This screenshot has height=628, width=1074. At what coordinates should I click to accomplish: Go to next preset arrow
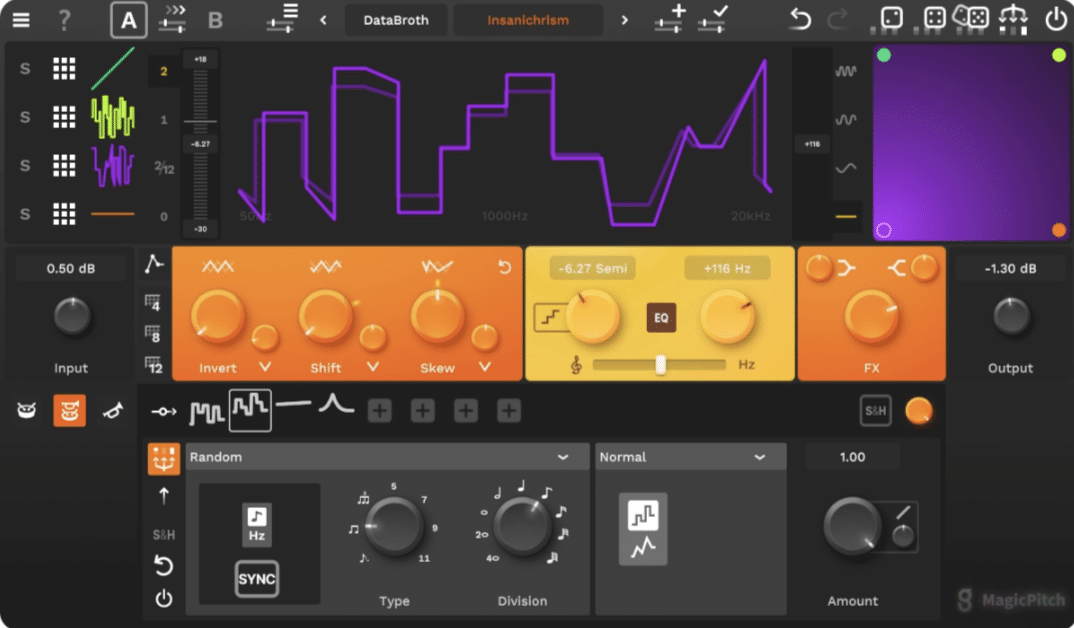(624, 20)
